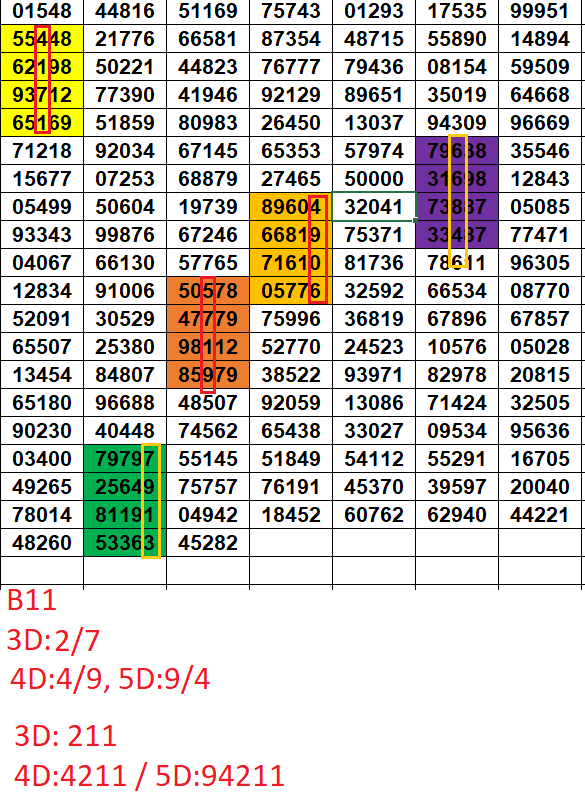Click the cell containing 45282
This screenshot has height=800, width=585.
click(208, 542)
